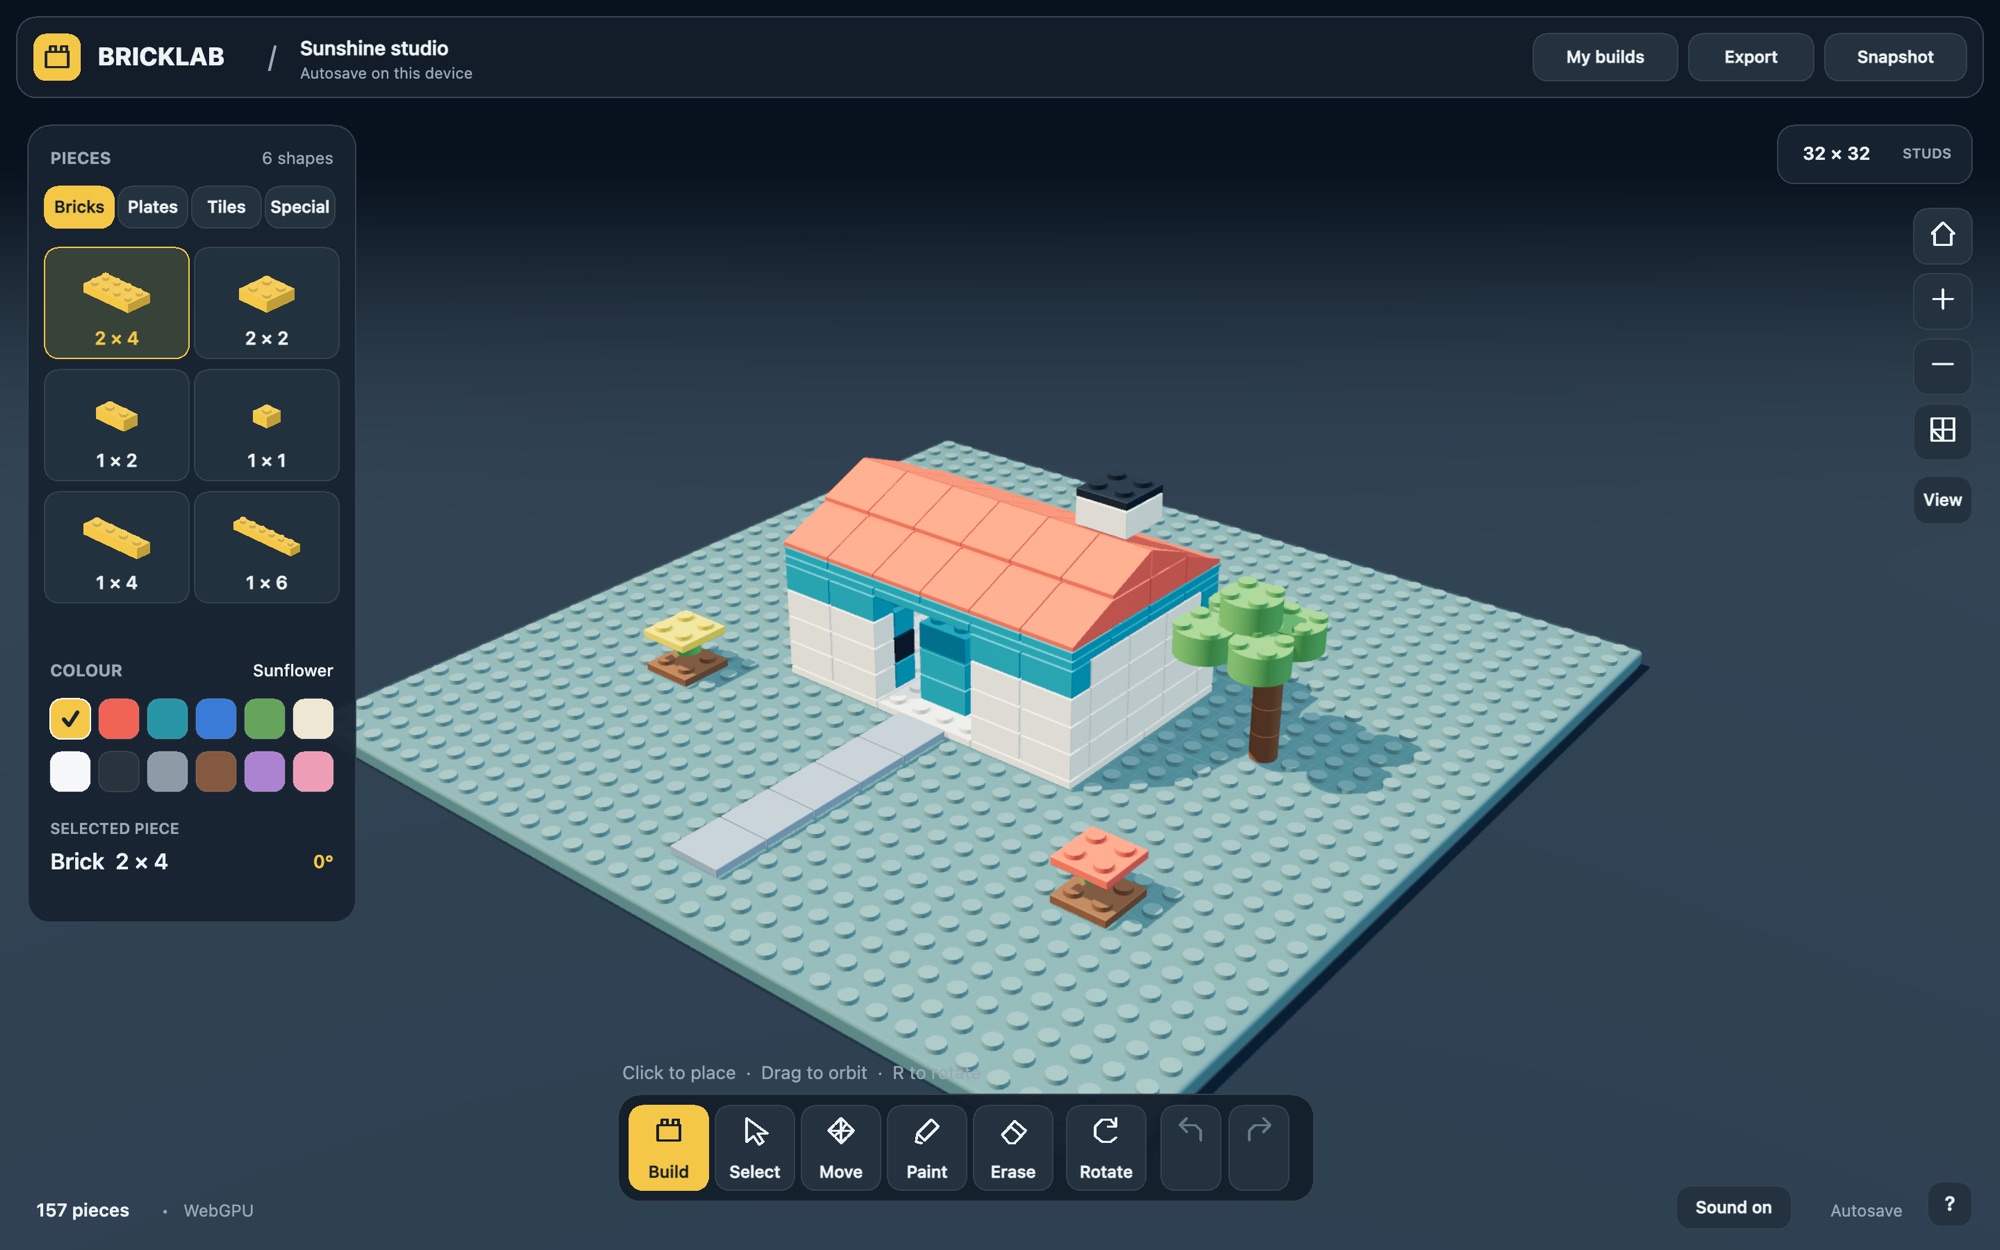Select the red colour swatch
Viewport: 2000px width, 1250px height.
[119, 719]
